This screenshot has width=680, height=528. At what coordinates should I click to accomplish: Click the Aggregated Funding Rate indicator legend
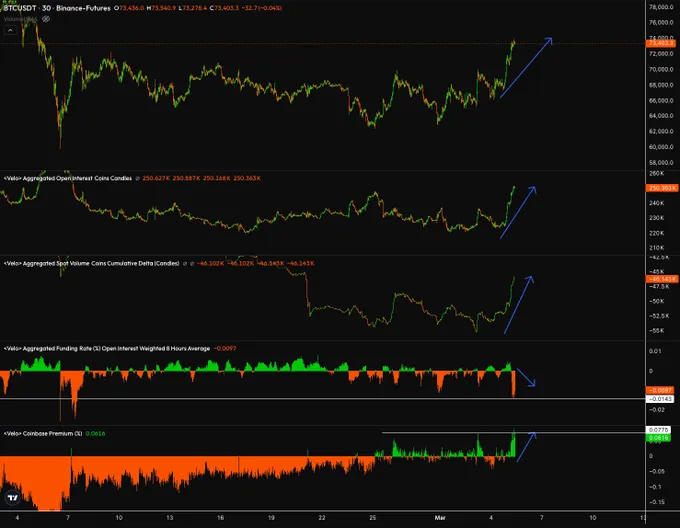(x=105, y=348)
